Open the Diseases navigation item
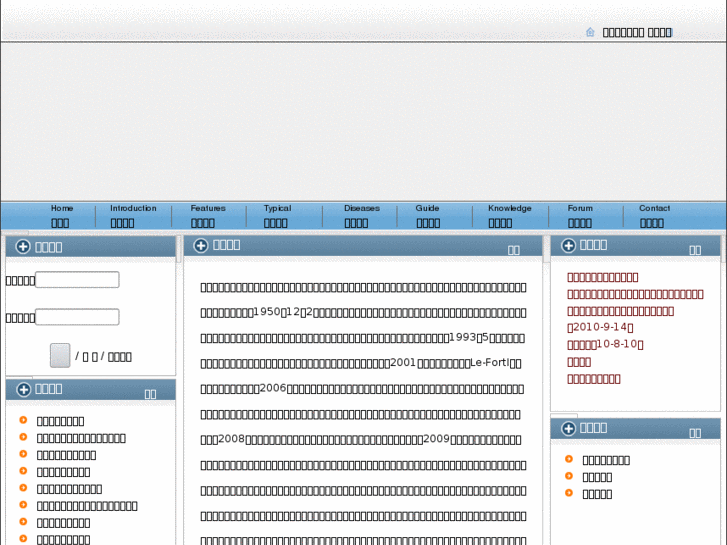Image resolution: width=727 pixels, height=545 pixels. (361, 216)
